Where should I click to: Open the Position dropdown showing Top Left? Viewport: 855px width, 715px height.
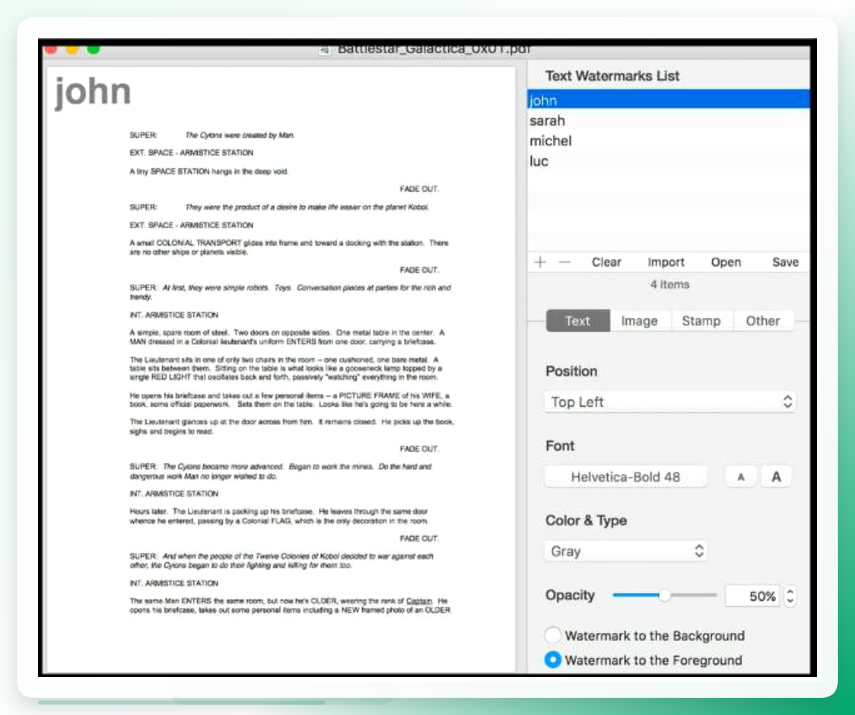pos(670,402)
